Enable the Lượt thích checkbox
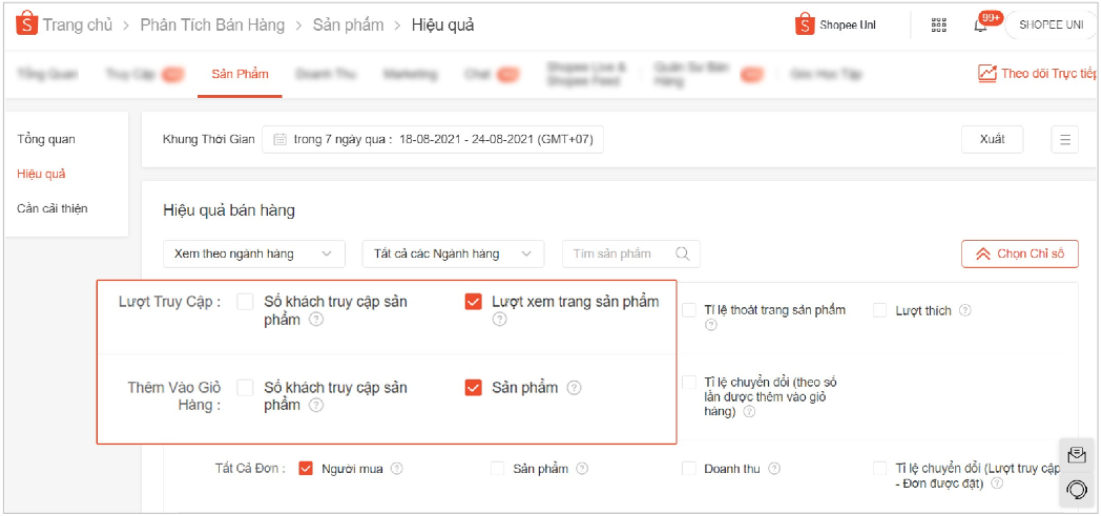This screenshot has height=516, width=1101. point(880,311)
